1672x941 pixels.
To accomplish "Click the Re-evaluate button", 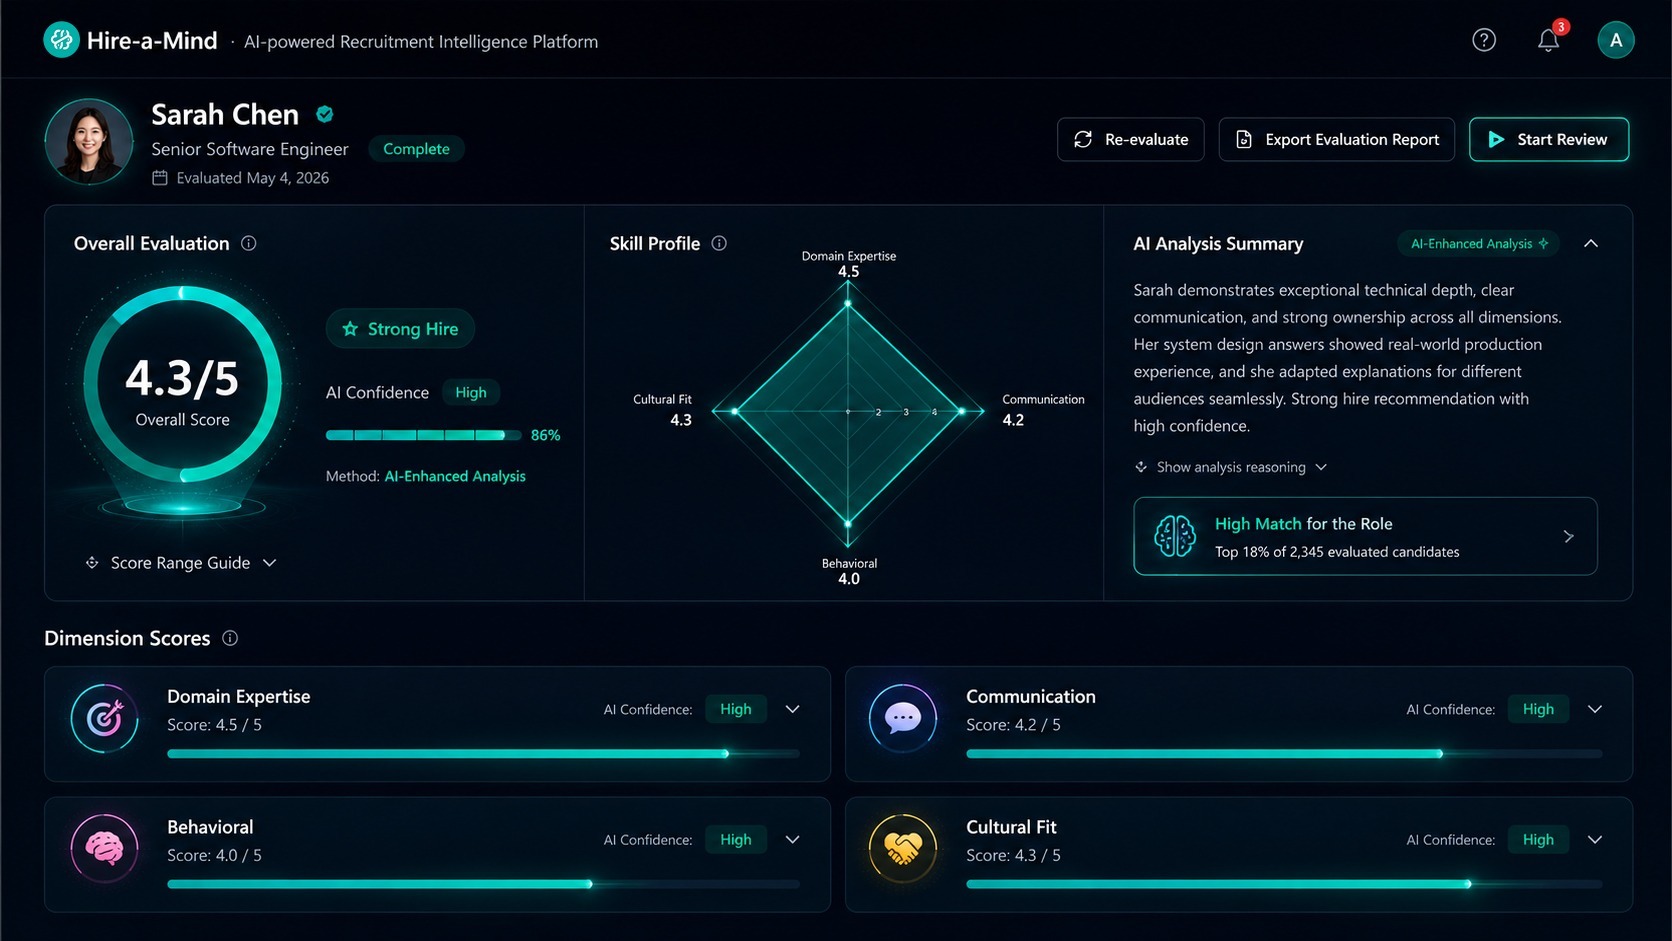I will pyautogui.click(x=1130, y=139).
